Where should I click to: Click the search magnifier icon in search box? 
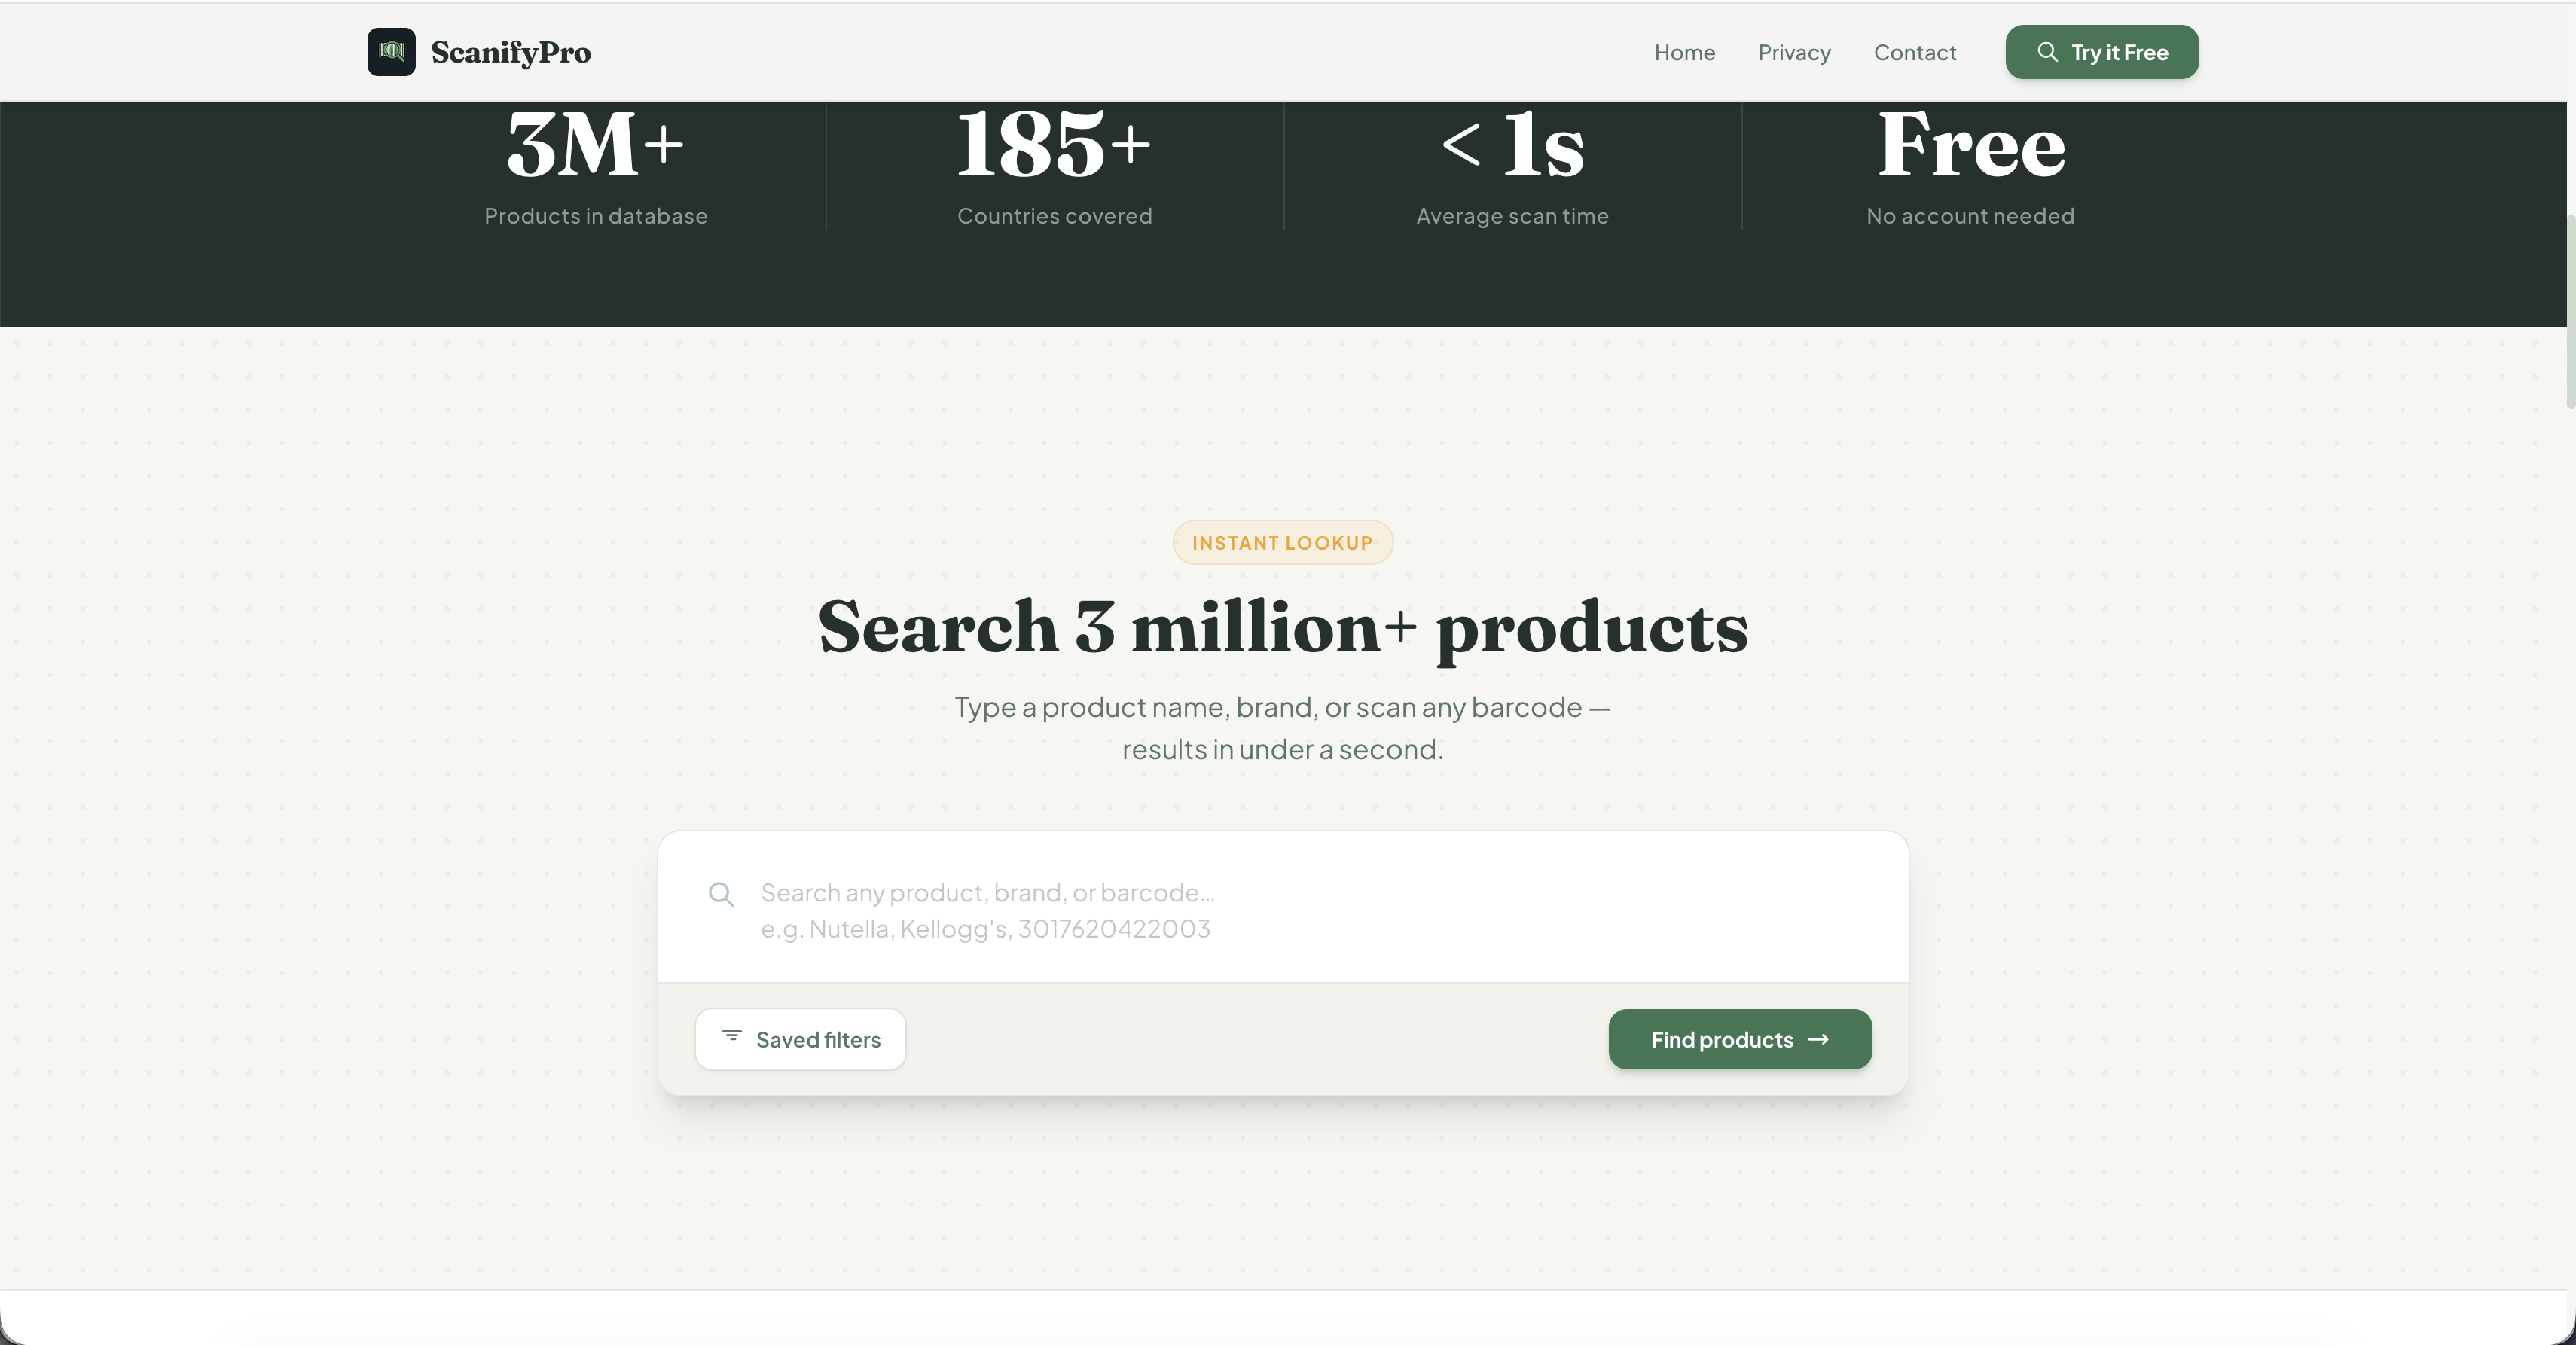pyautogui.click(x=721, y=894)
